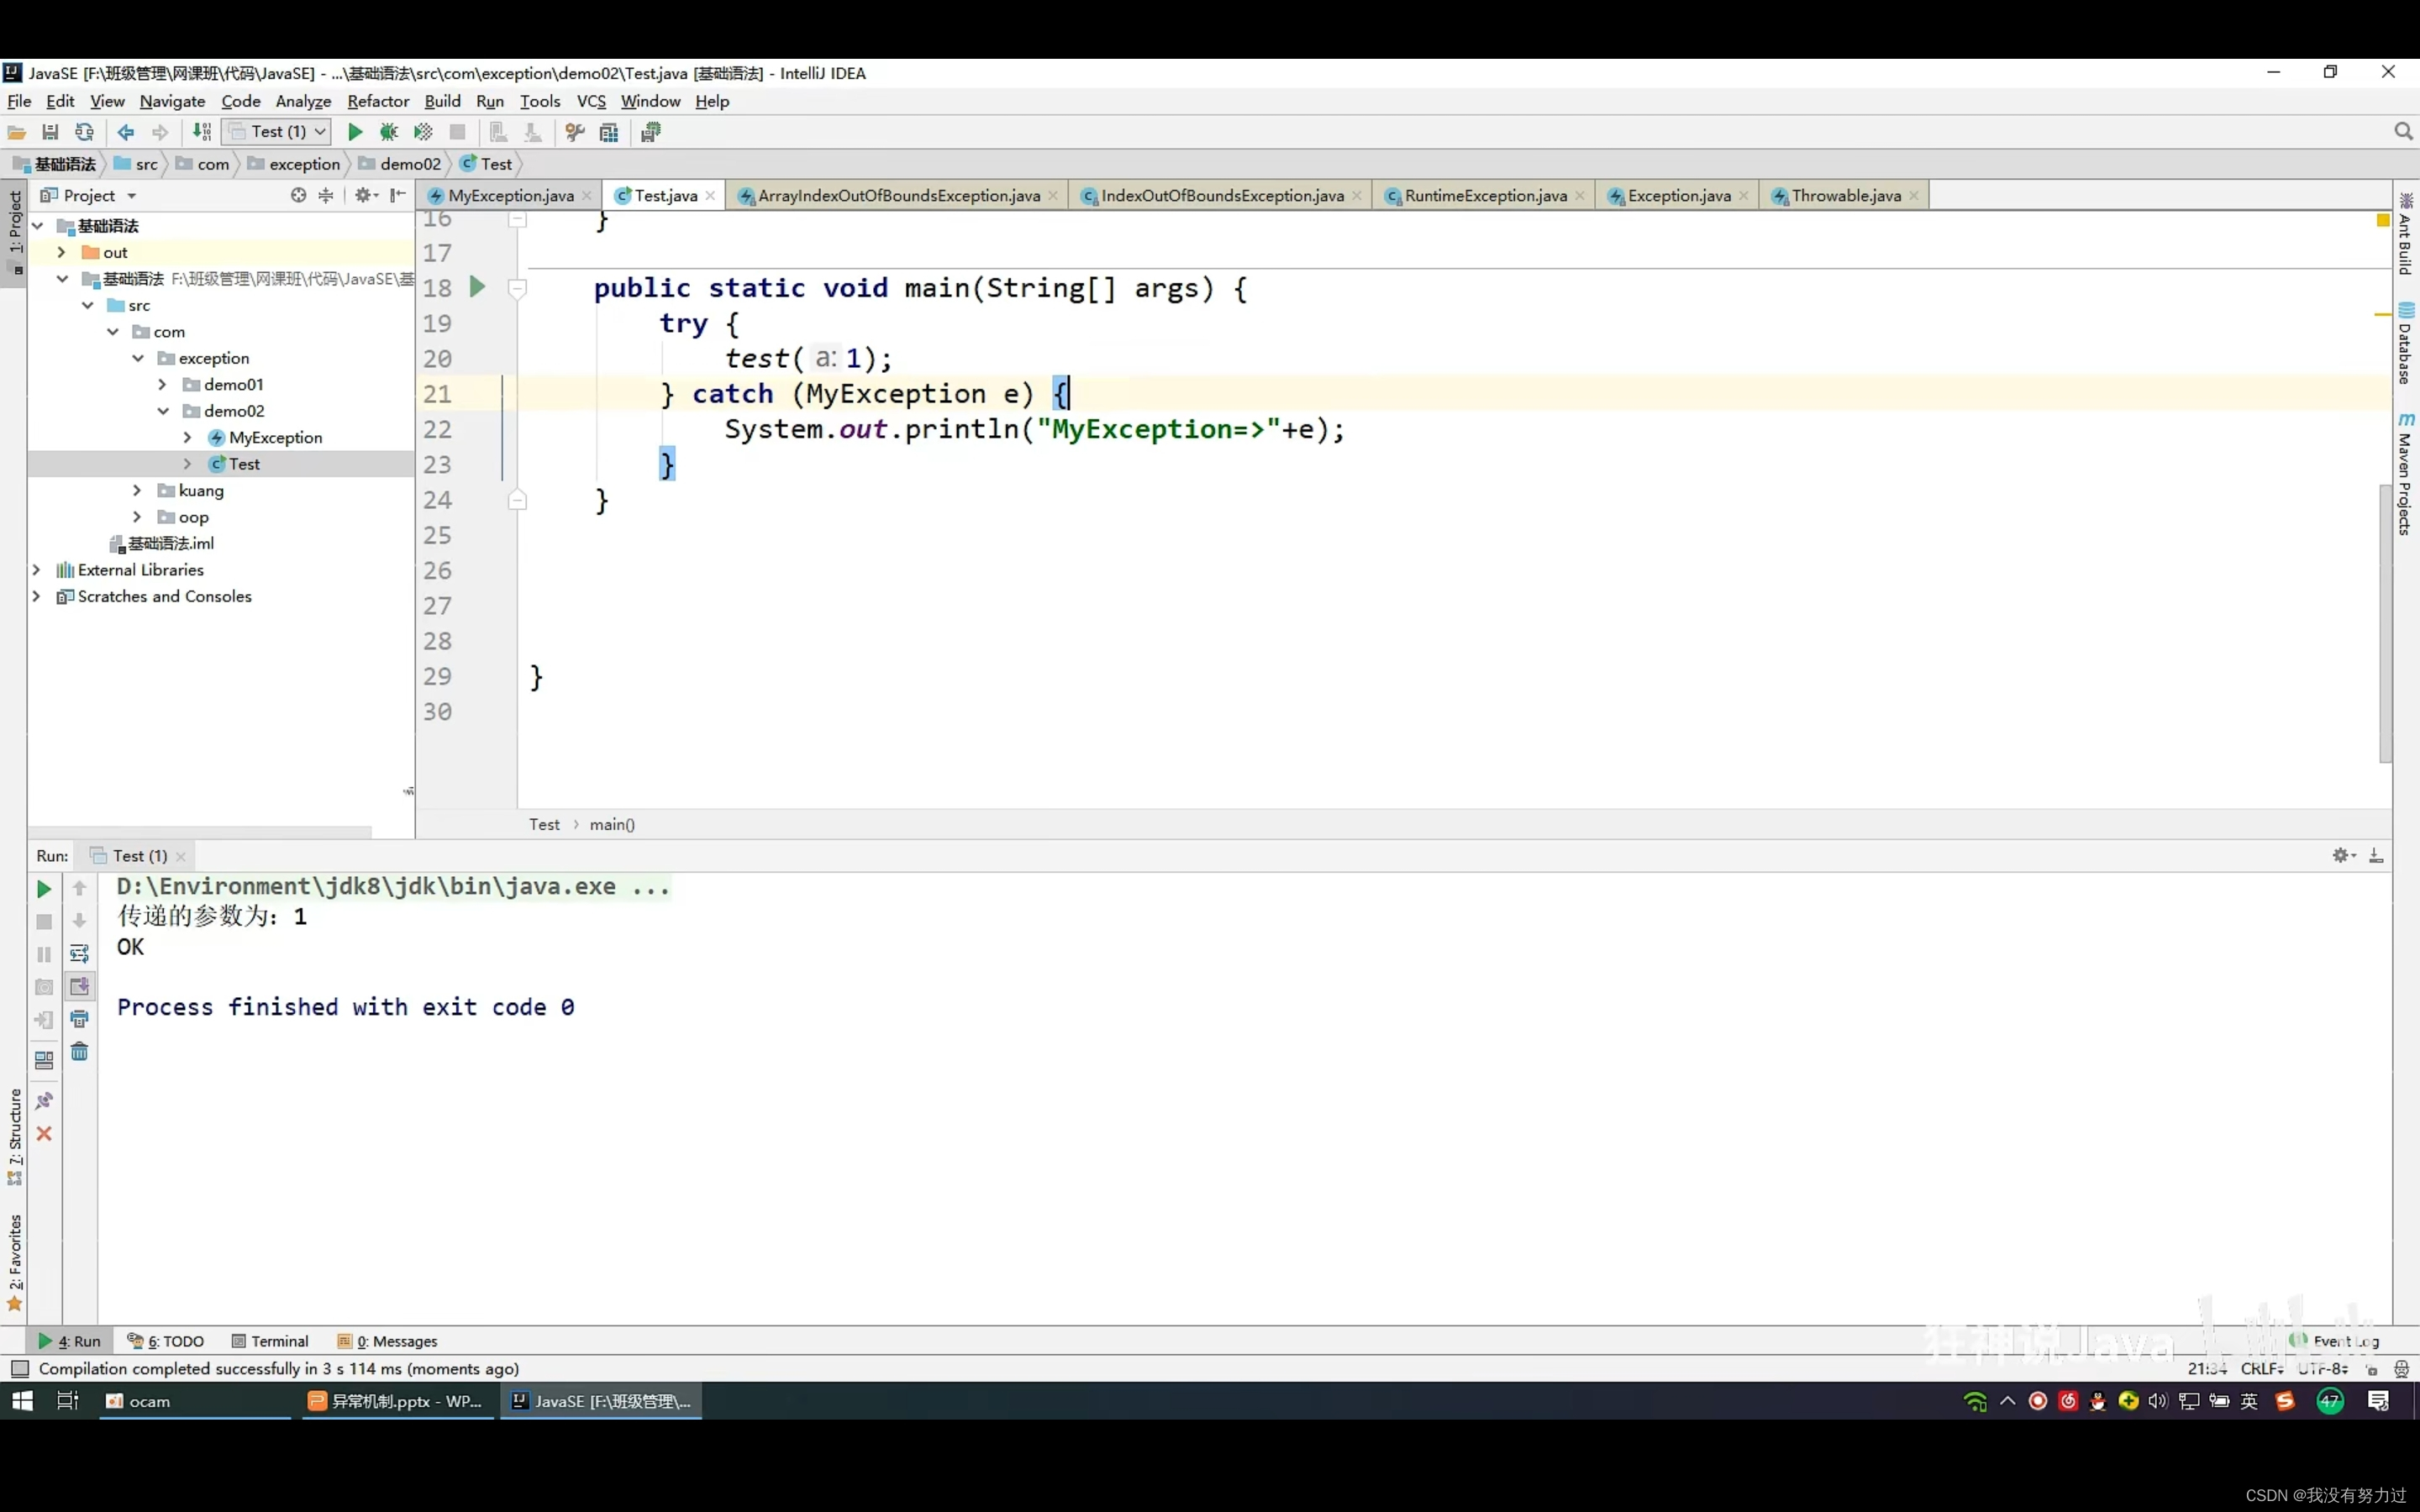Open the Tools menu from menu bar

tap(540, 101)
